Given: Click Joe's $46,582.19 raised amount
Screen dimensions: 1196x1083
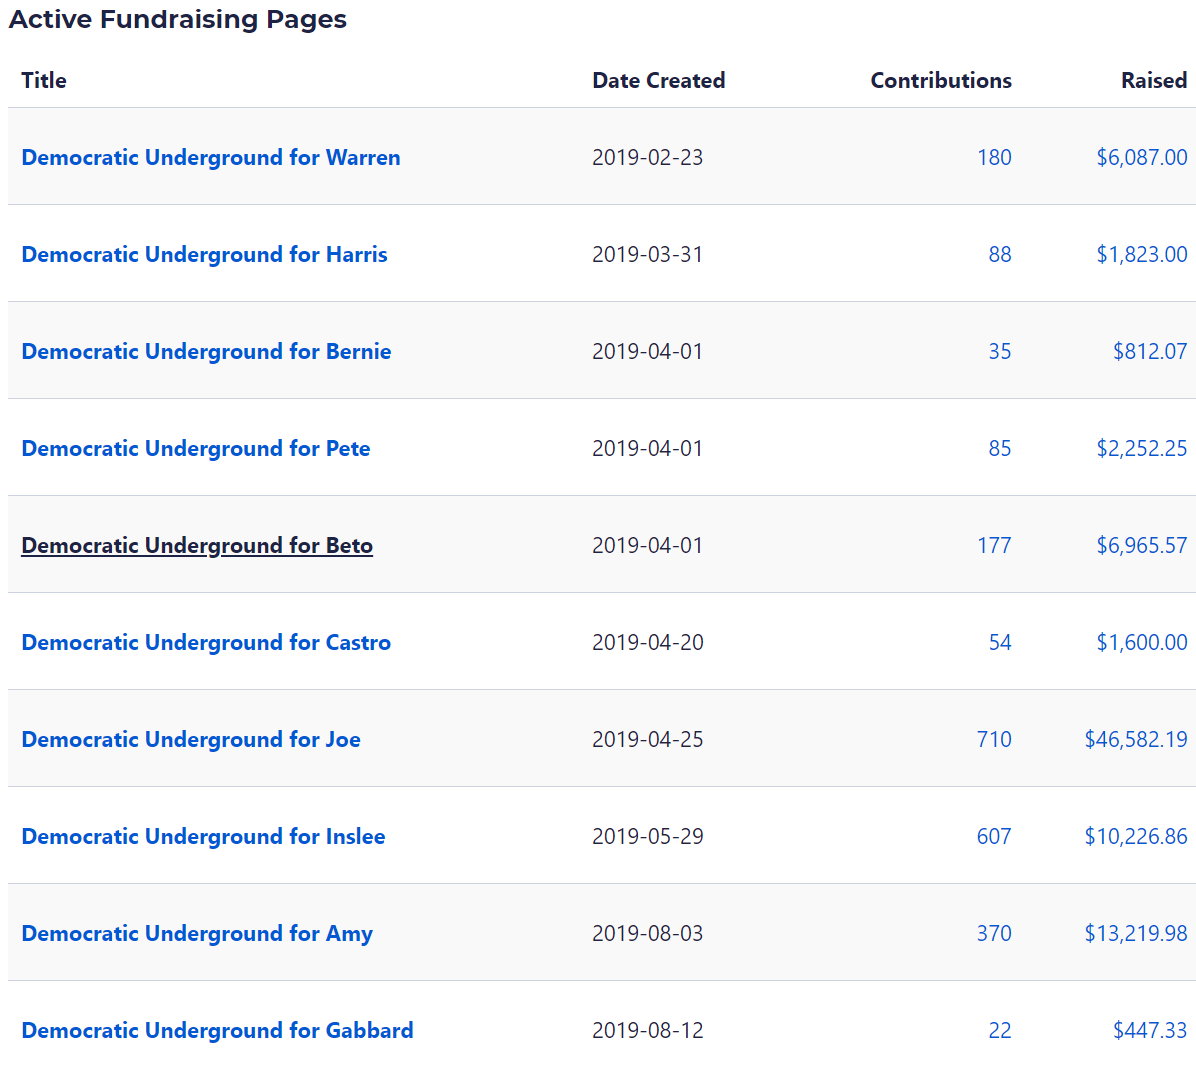Looking at the screenshot, I should point(1135,740).
